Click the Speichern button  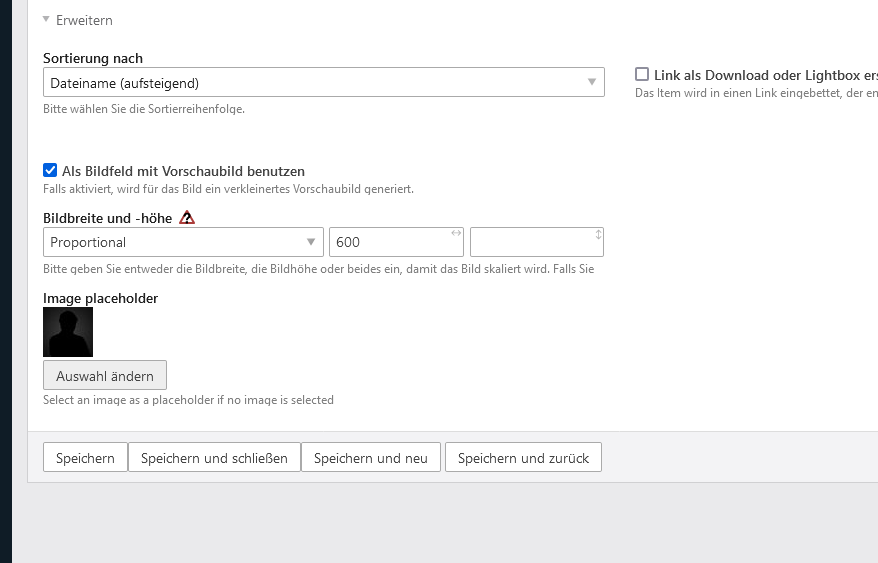(x=85, y=458)
